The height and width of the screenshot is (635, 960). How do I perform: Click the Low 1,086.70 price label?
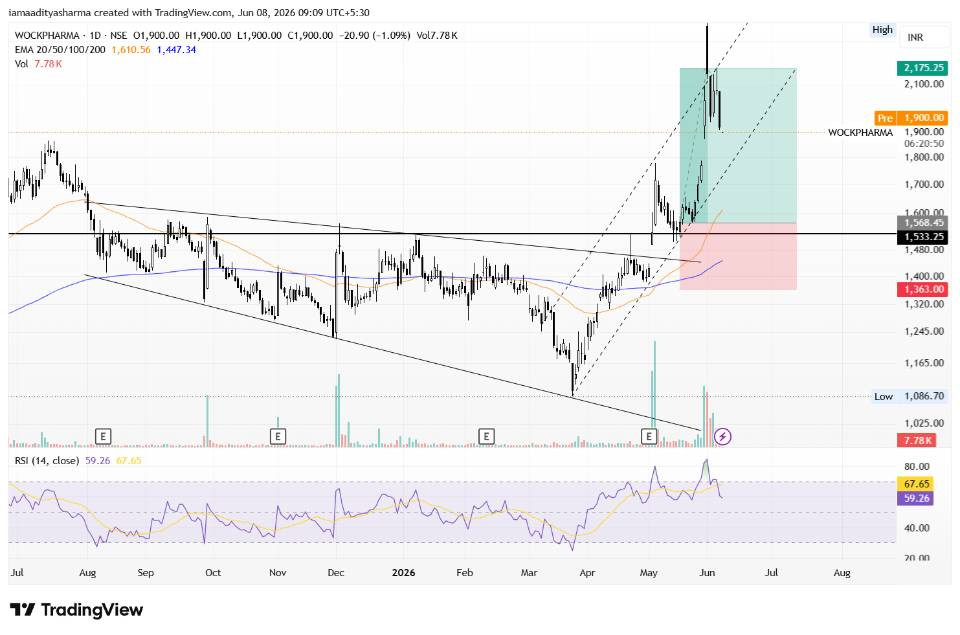909,396
